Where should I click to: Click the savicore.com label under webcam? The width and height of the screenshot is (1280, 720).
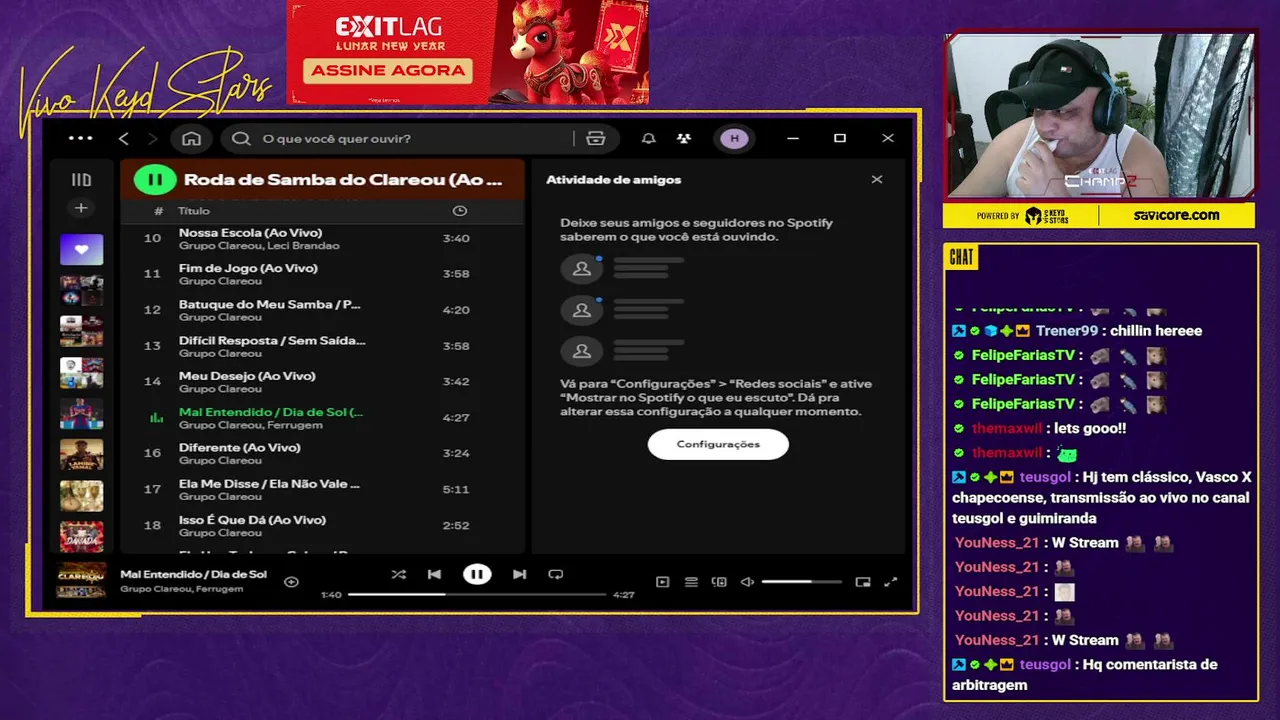(x=1176, y=215)
